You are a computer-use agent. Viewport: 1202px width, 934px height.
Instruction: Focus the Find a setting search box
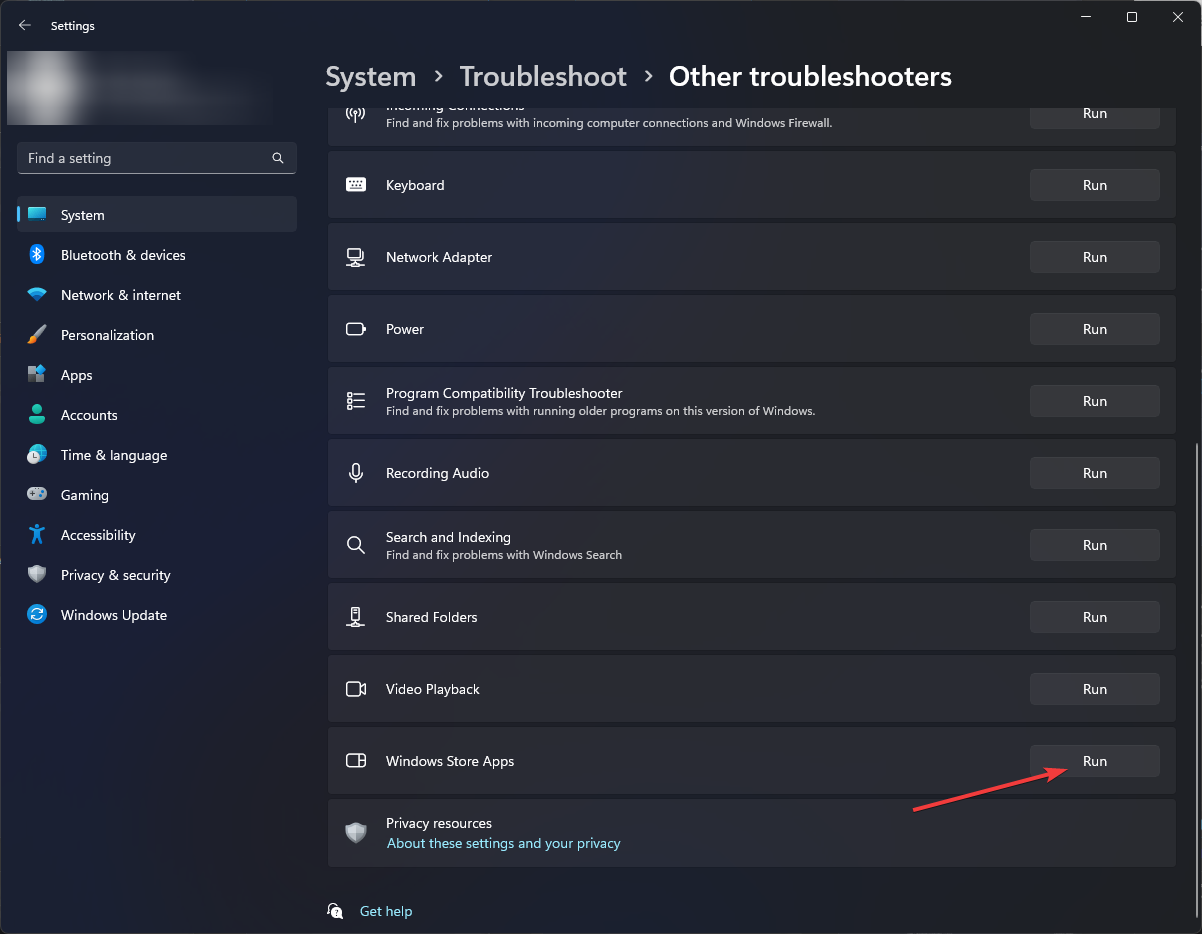[x=145, y=158]
